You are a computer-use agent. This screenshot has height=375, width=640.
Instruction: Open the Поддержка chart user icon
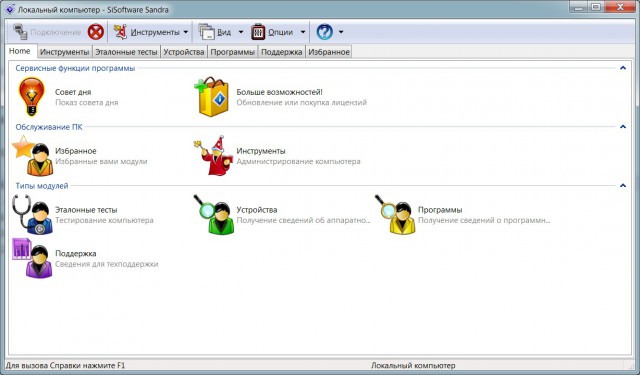(33, 258)
